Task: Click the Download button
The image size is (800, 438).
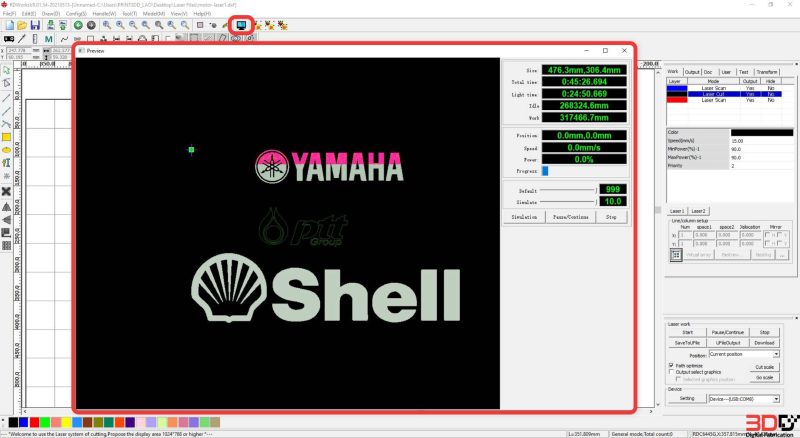Action: pyautogui.click(x=764, y=343)
